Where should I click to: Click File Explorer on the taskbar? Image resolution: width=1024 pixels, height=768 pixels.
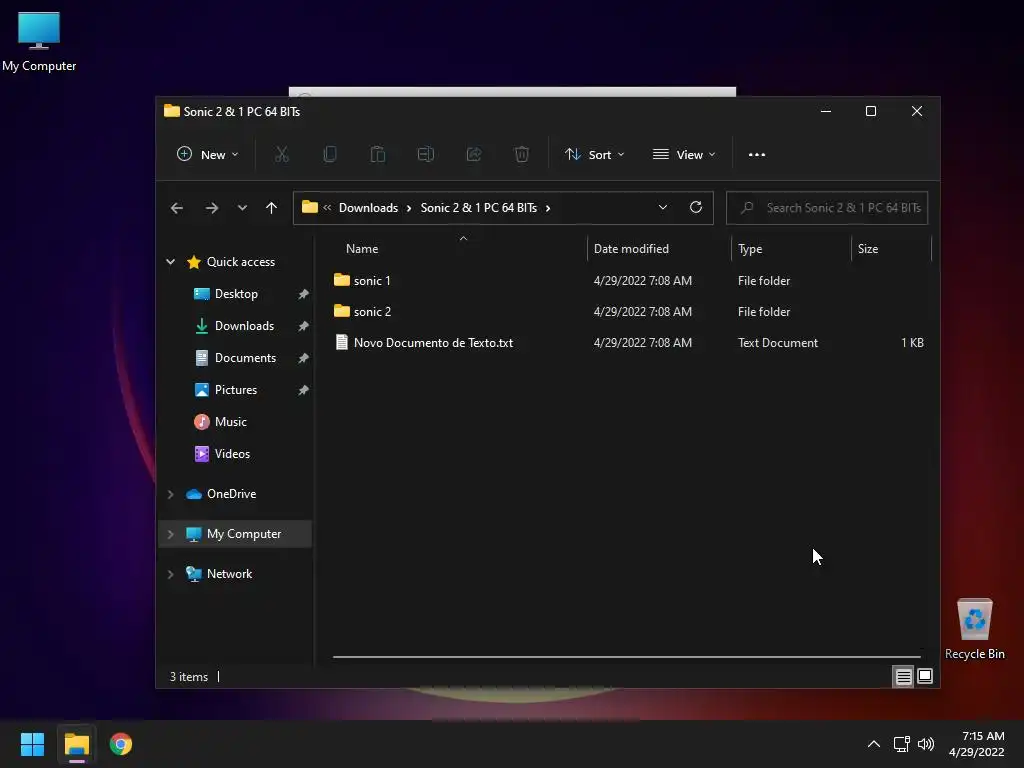click(76, 744)
